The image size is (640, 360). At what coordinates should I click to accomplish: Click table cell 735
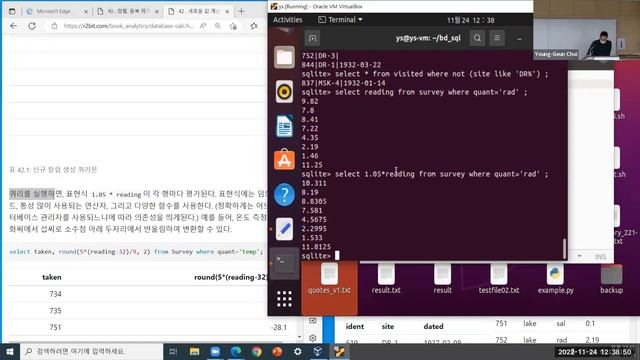(56, 311)
